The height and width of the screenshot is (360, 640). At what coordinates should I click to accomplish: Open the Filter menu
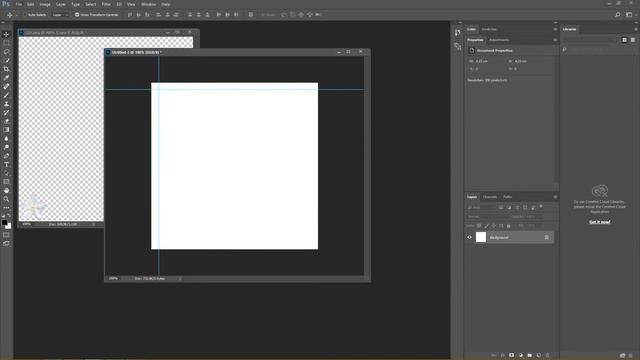106,4
